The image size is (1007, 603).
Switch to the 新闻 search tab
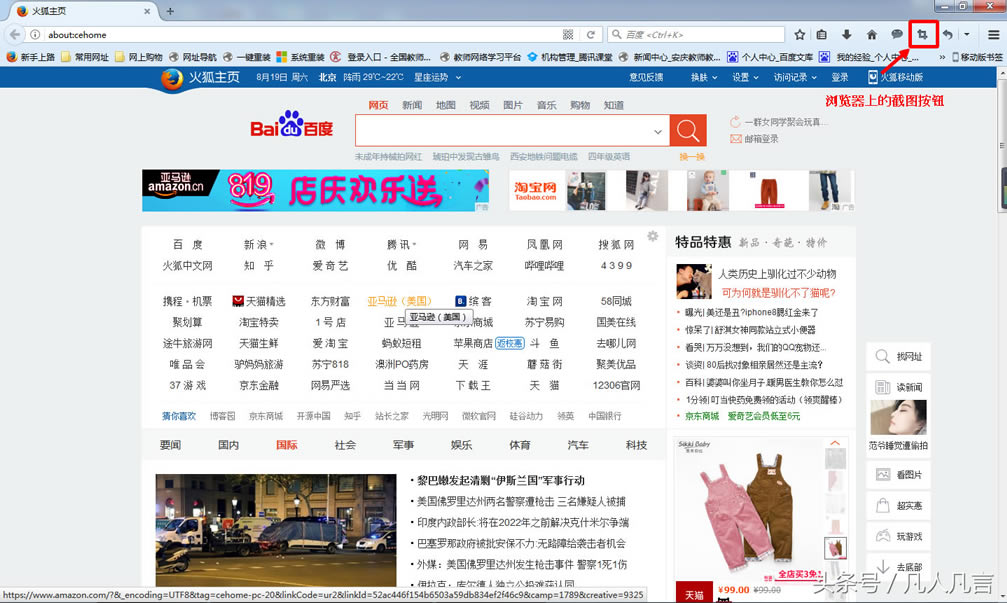412,105
